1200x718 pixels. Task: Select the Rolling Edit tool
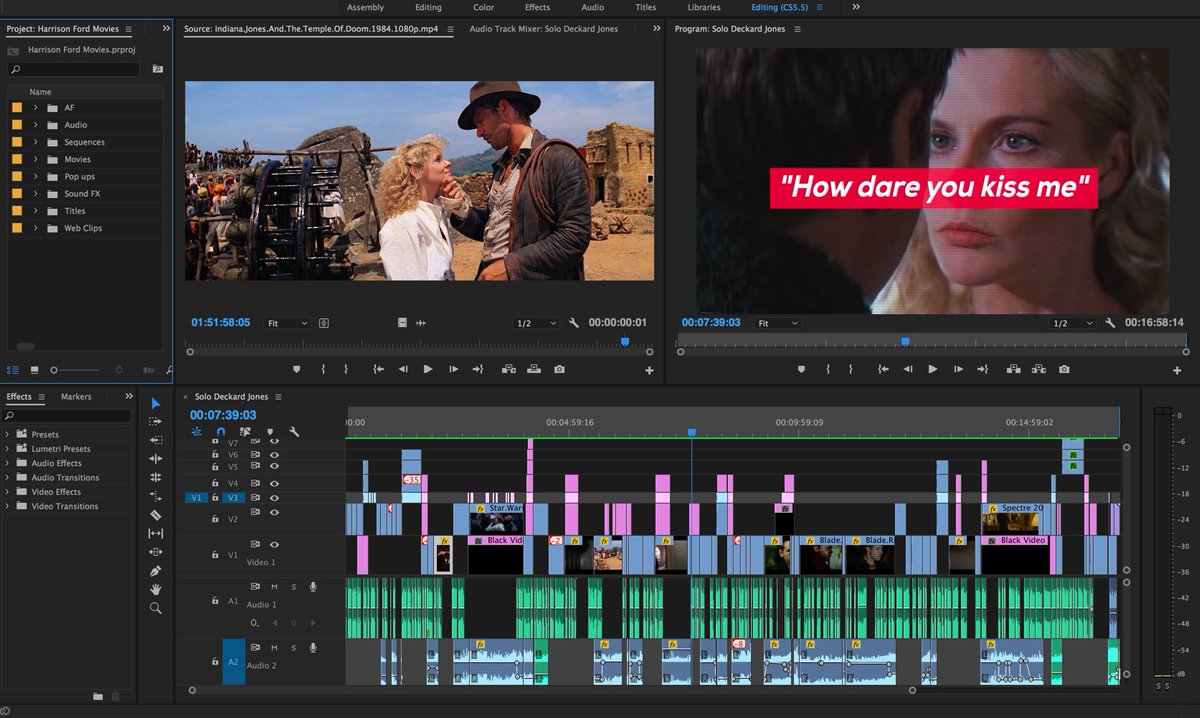pyautogui.click(x=156, y=477)
